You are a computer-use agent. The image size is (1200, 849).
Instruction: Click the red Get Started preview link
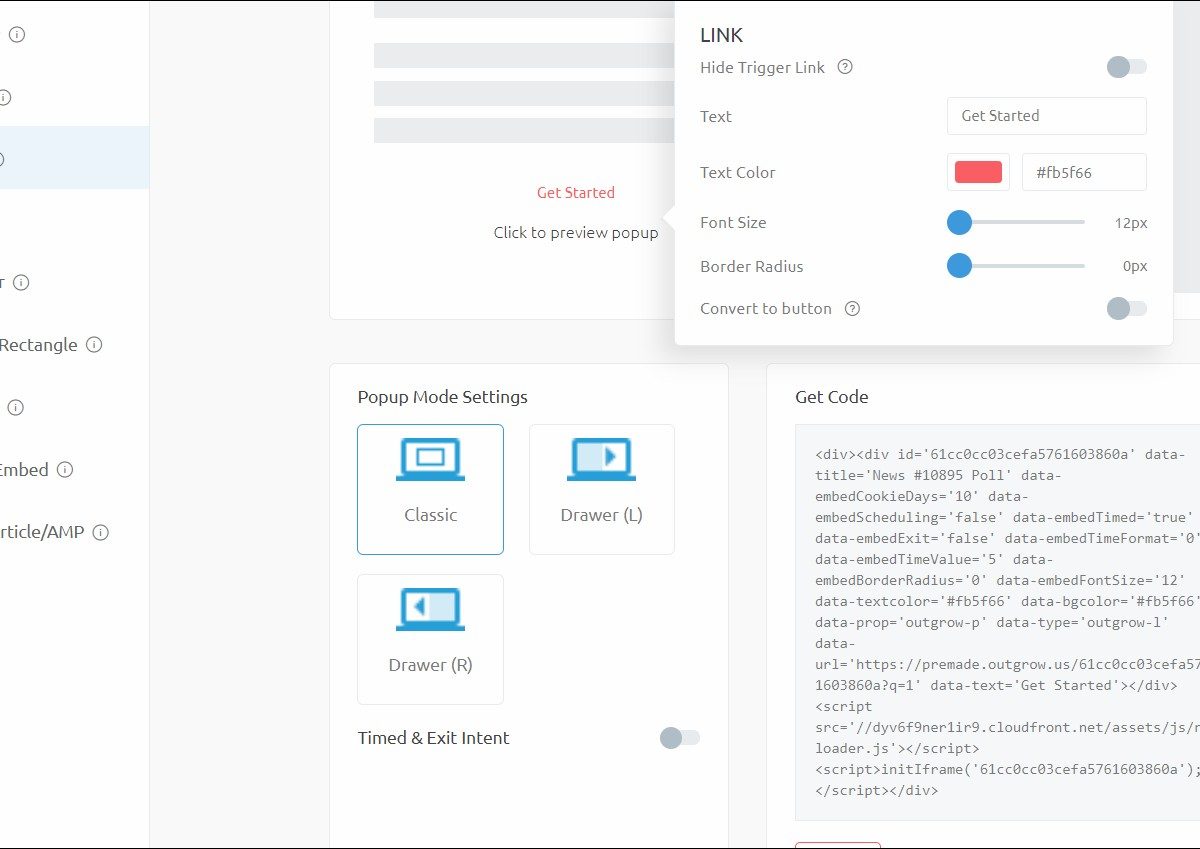point(576,192)
